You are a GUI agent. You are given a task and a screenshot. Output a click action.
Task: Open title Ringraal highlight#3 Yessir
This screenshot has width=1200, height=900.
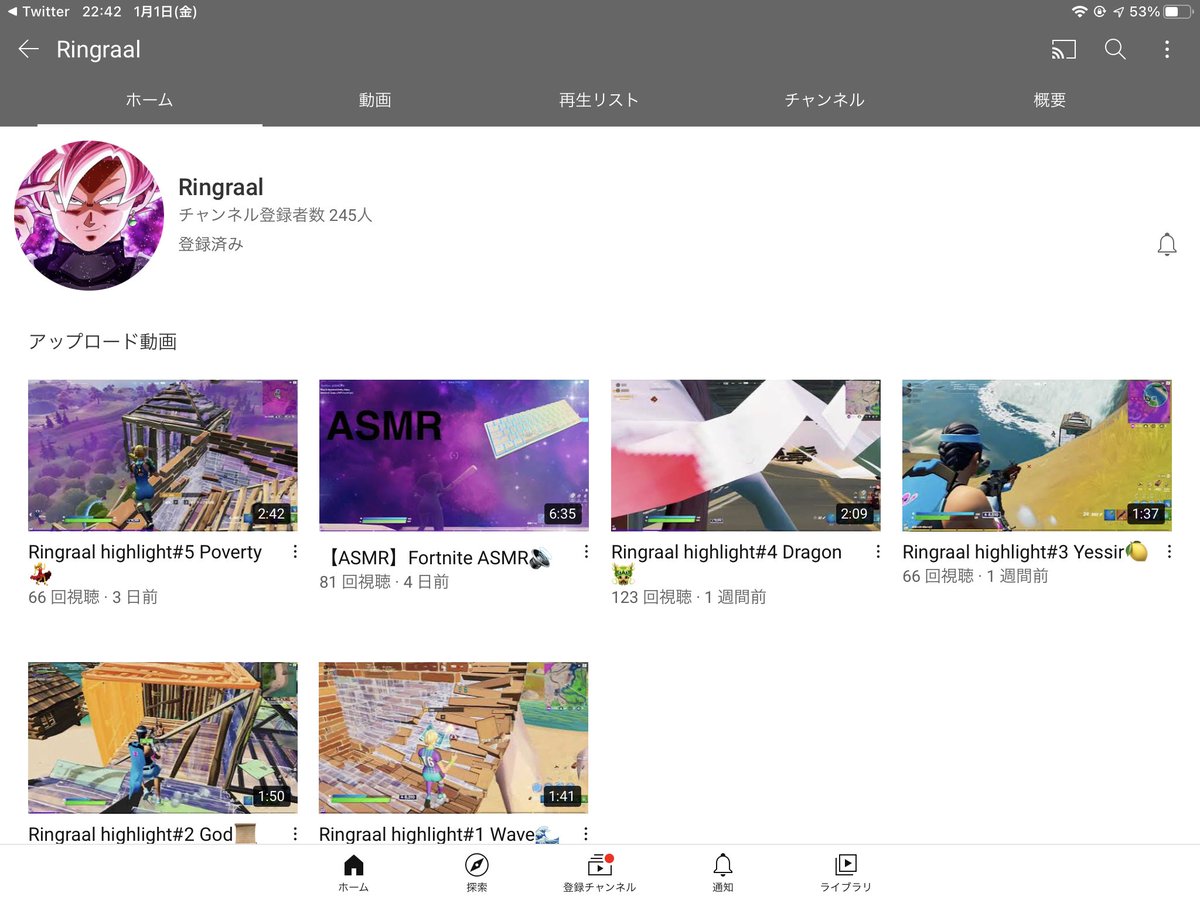tap(1025, 552)
